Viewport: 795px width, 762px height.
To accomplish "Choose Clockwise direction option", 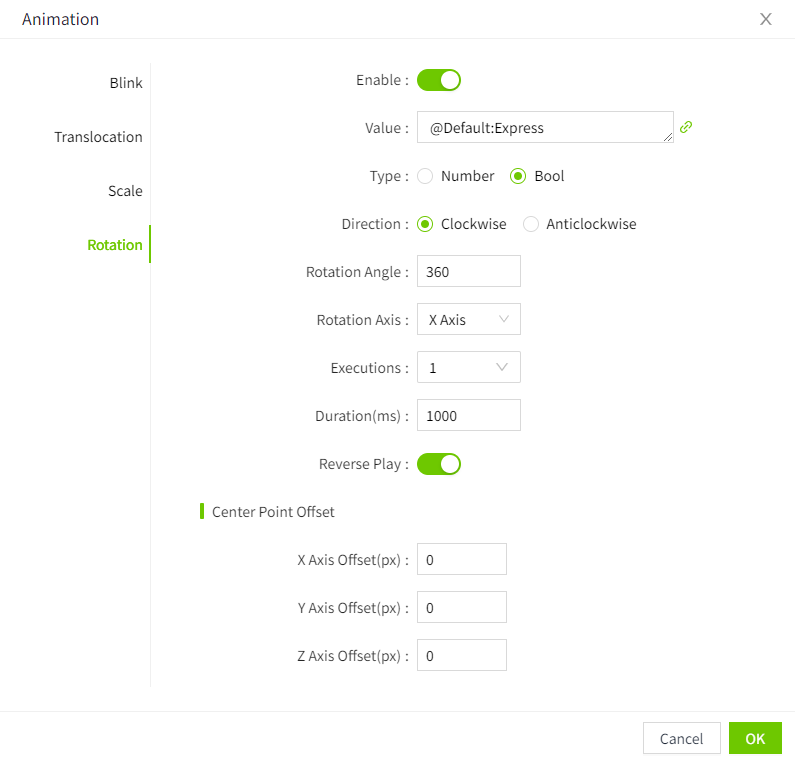I will point(425,224).
